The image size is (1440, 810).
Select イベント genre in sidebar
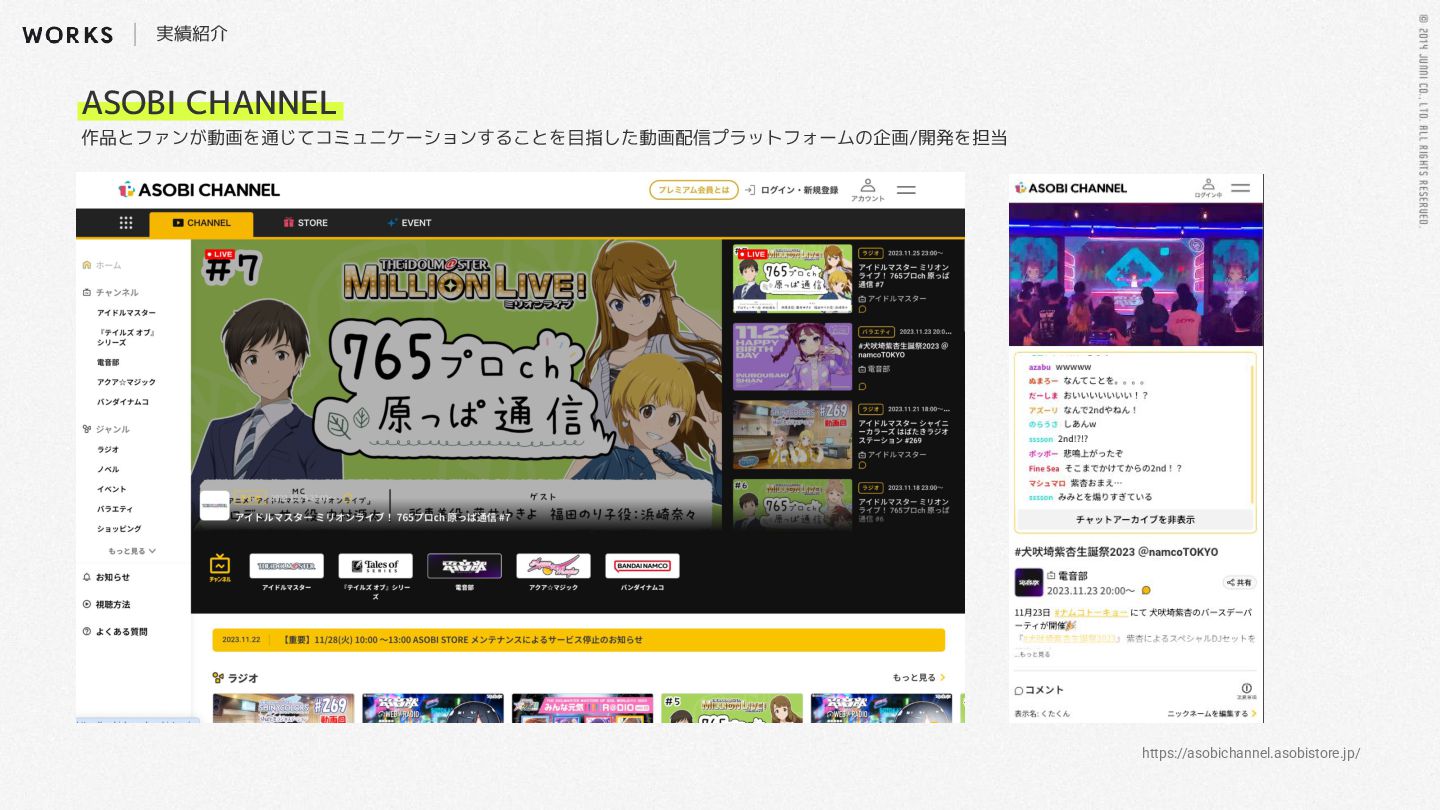click(112, 489)
